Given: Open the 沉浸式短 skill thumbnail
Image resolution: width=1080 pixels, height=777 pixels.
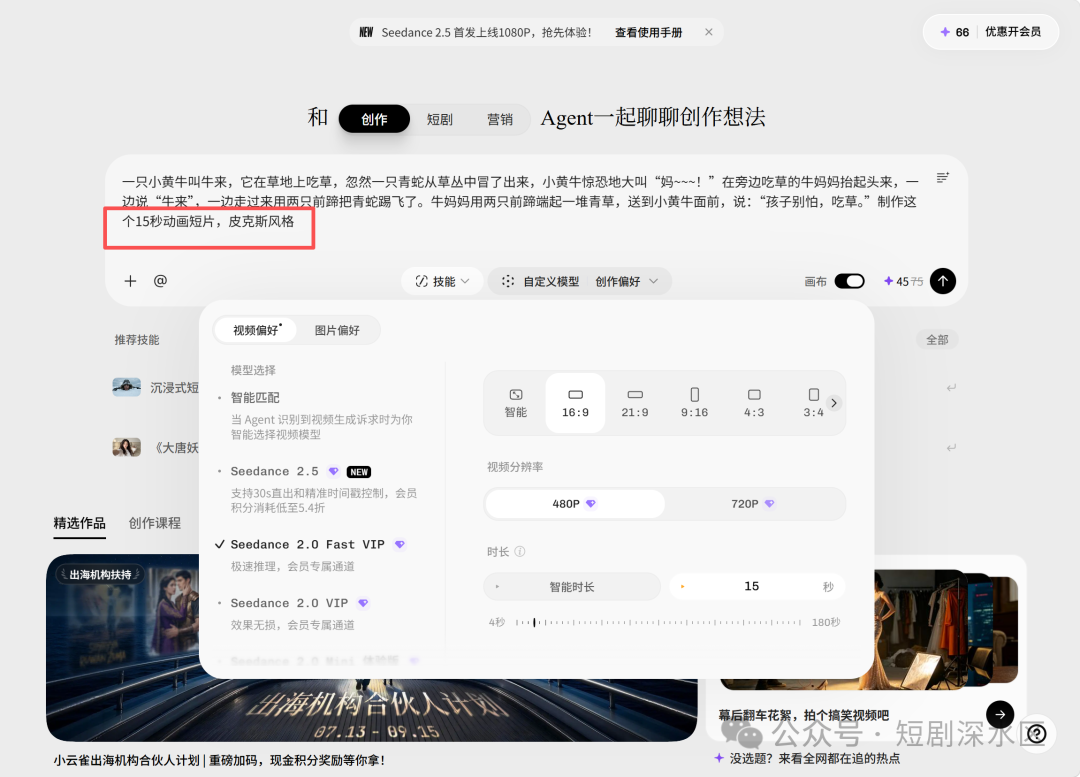Looking at the screenshot, I should [127, 387].
